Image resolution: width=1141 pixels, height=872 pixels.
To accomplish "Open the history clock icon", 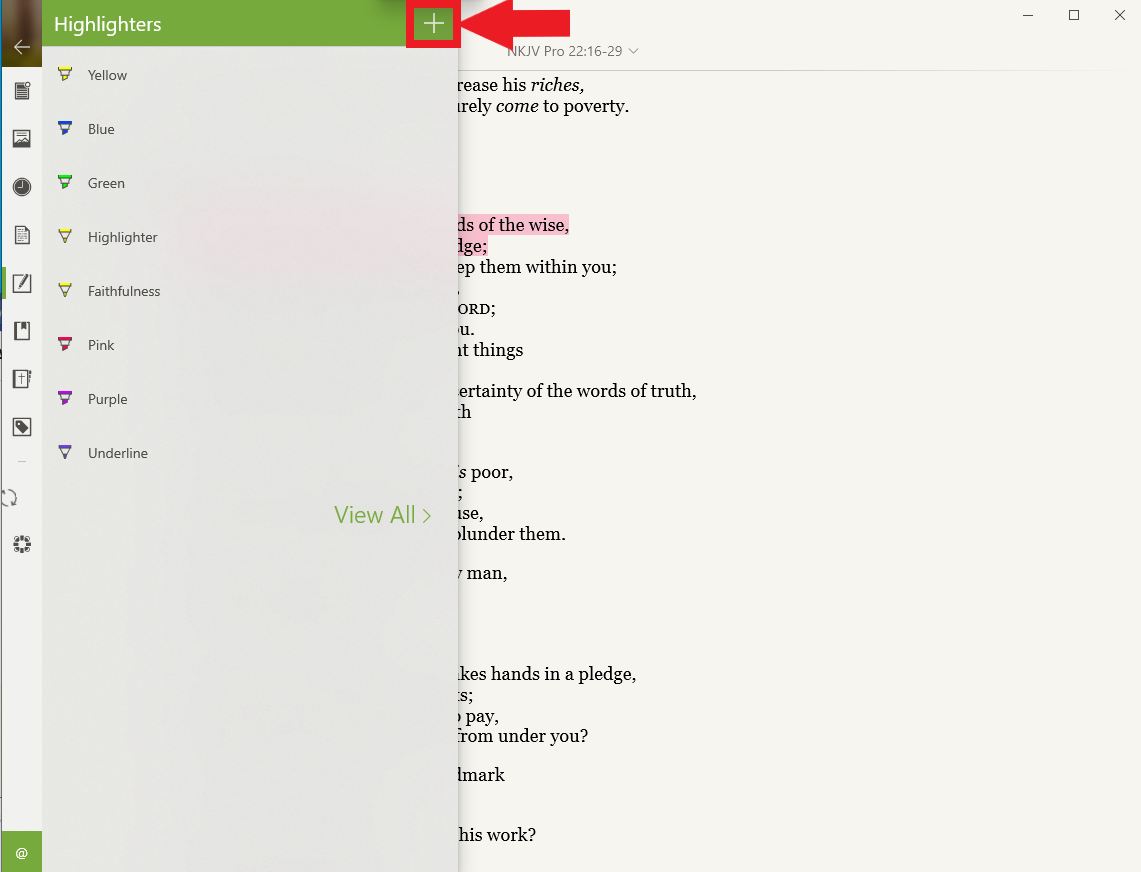I will pos(22,187).
